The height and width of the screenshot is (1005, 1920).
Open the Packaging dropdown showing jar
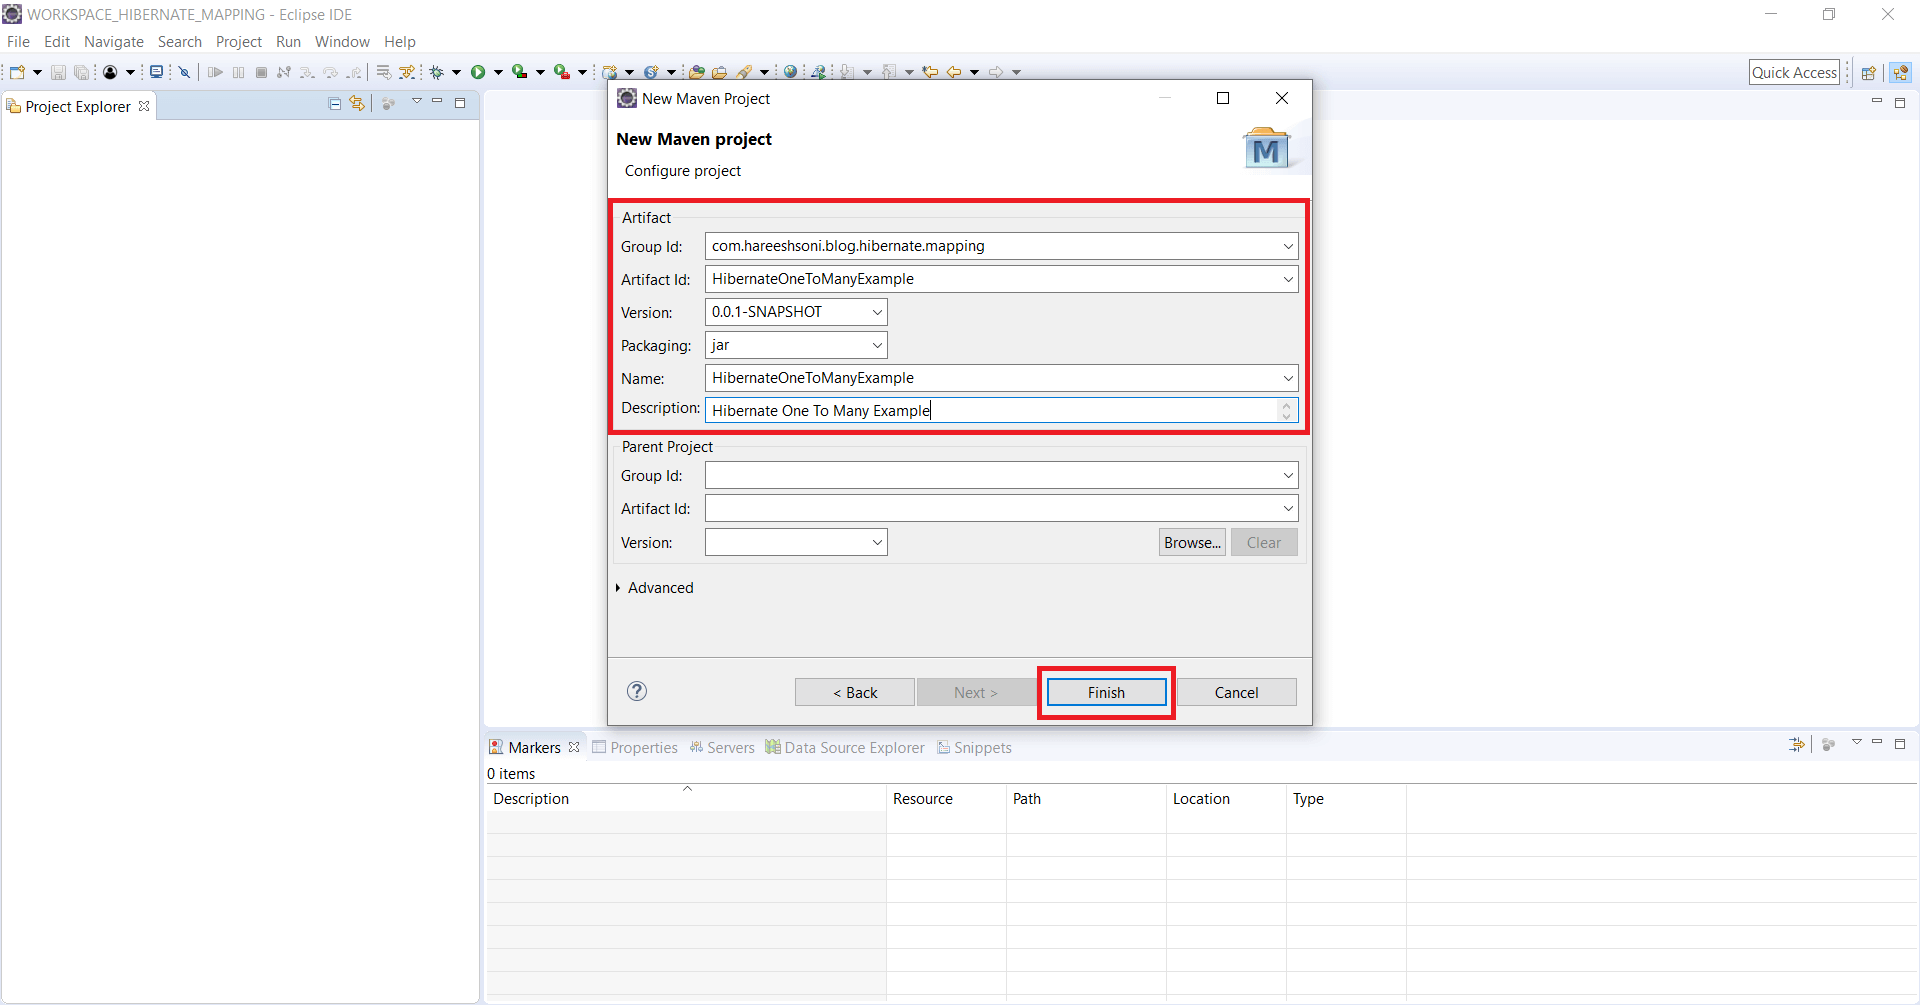coord(877,345)
